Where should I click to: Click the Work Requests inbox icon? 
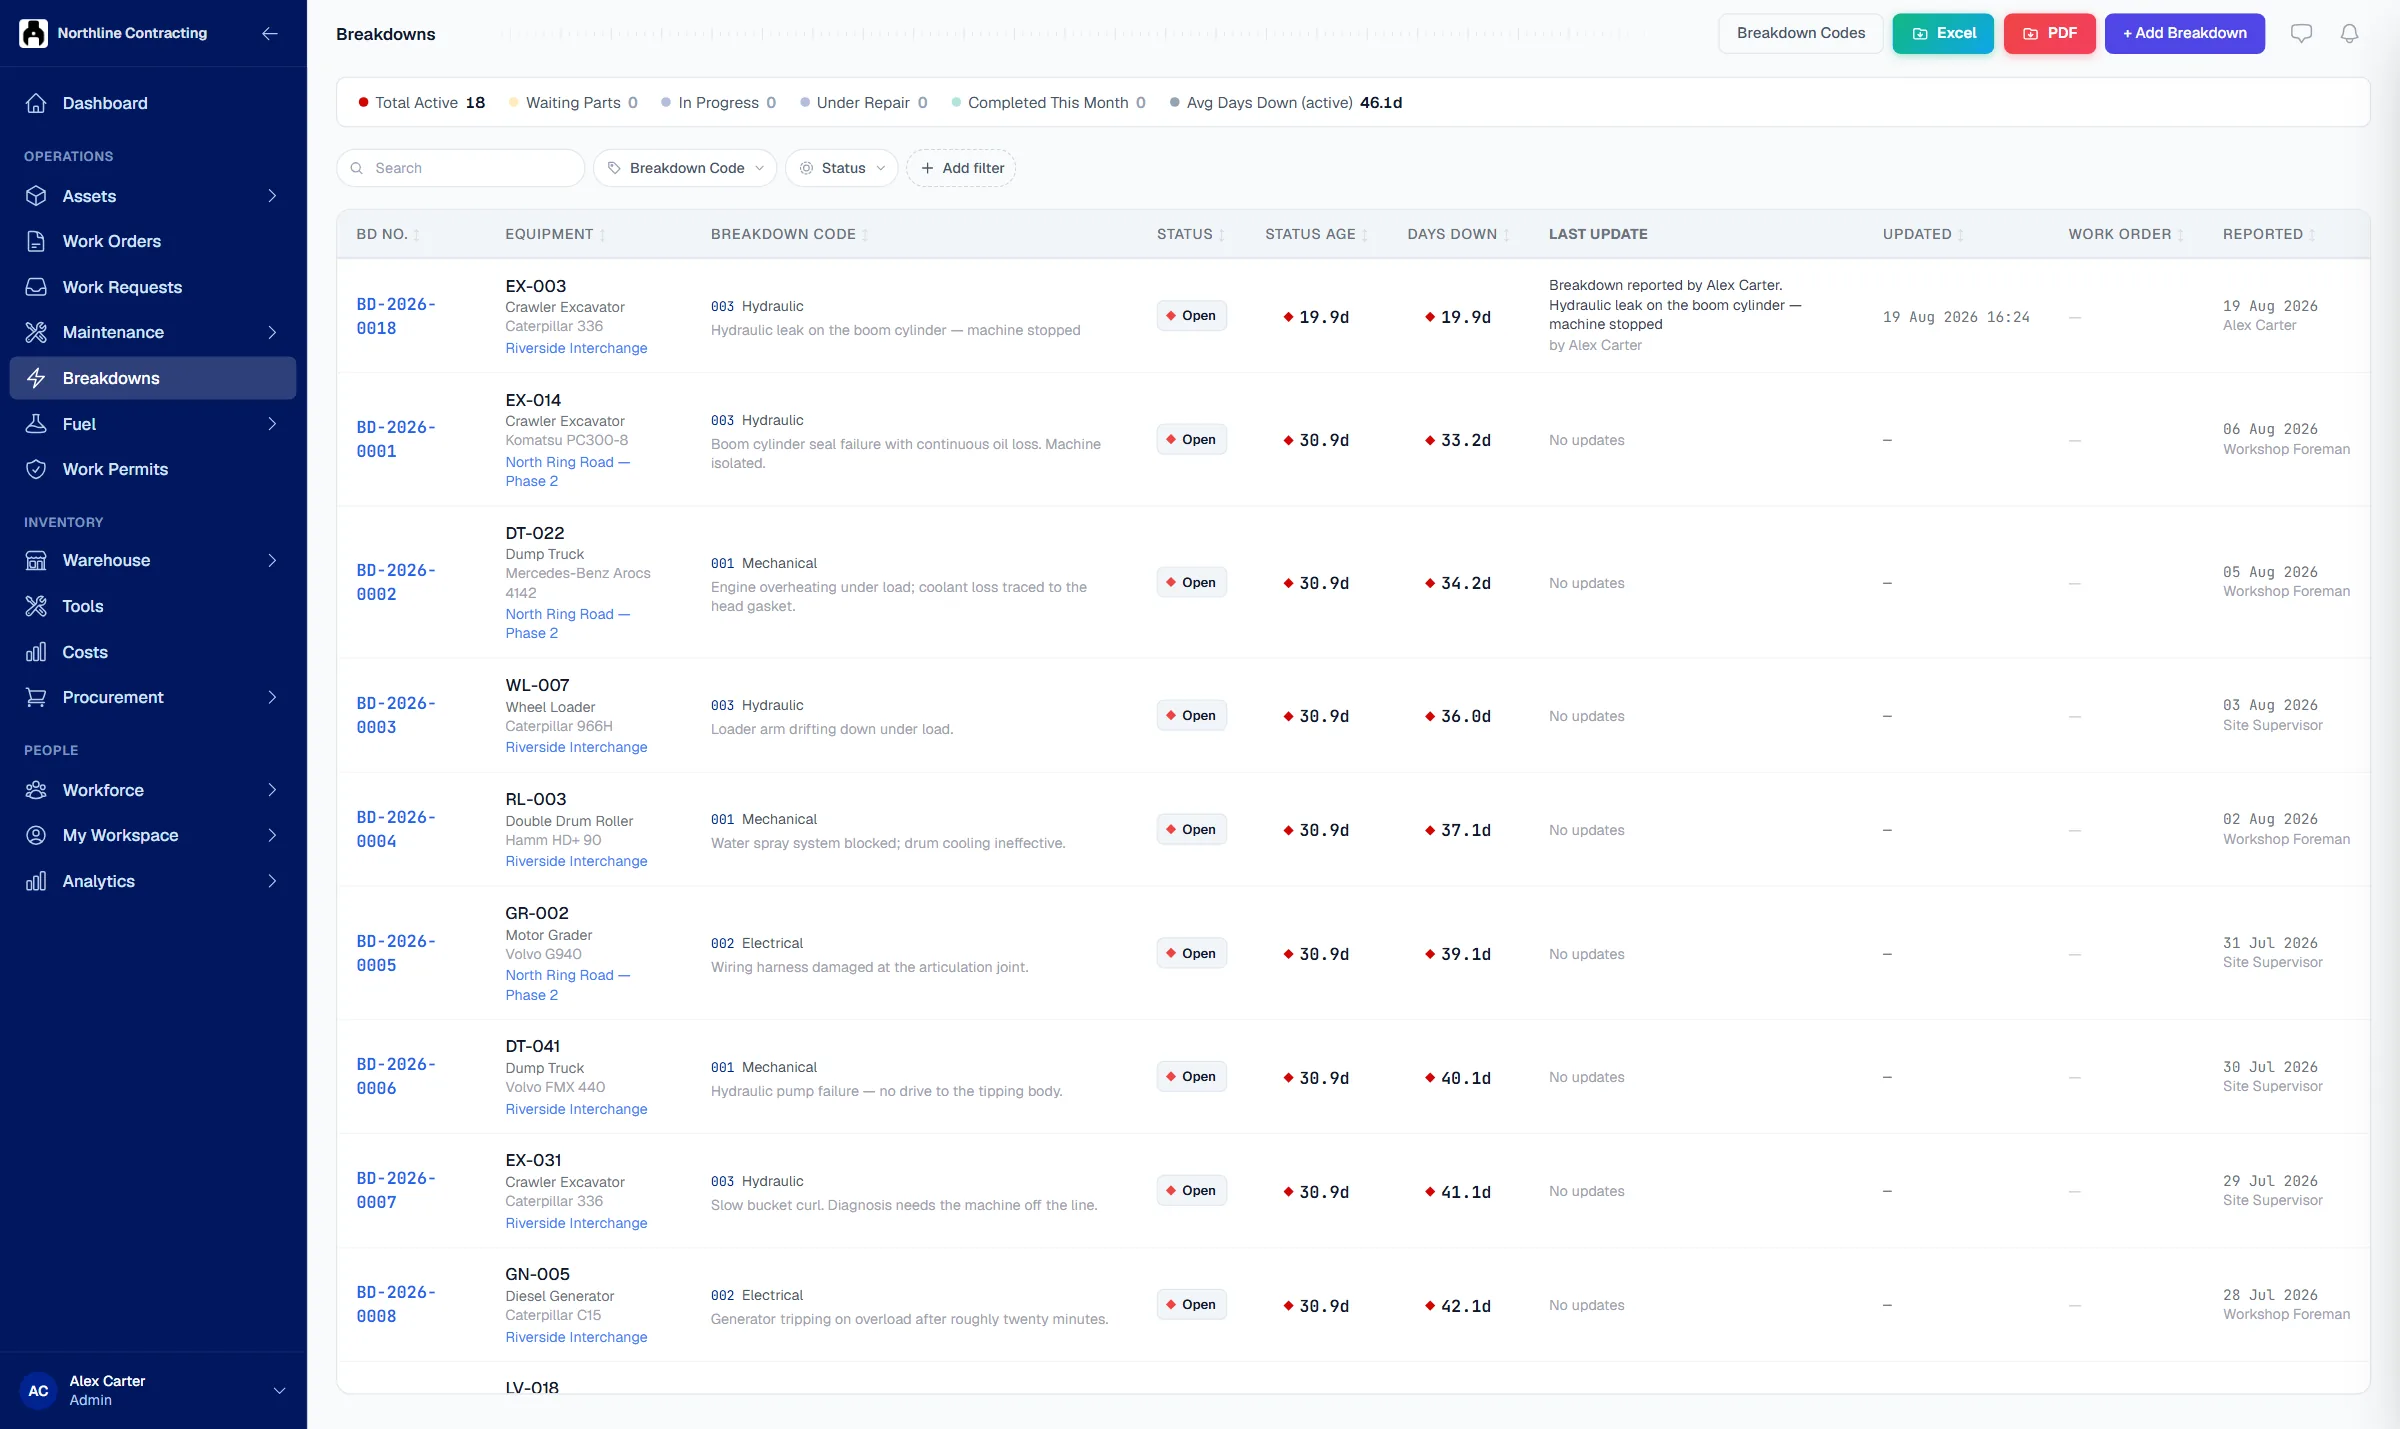[x=36, y=287]
